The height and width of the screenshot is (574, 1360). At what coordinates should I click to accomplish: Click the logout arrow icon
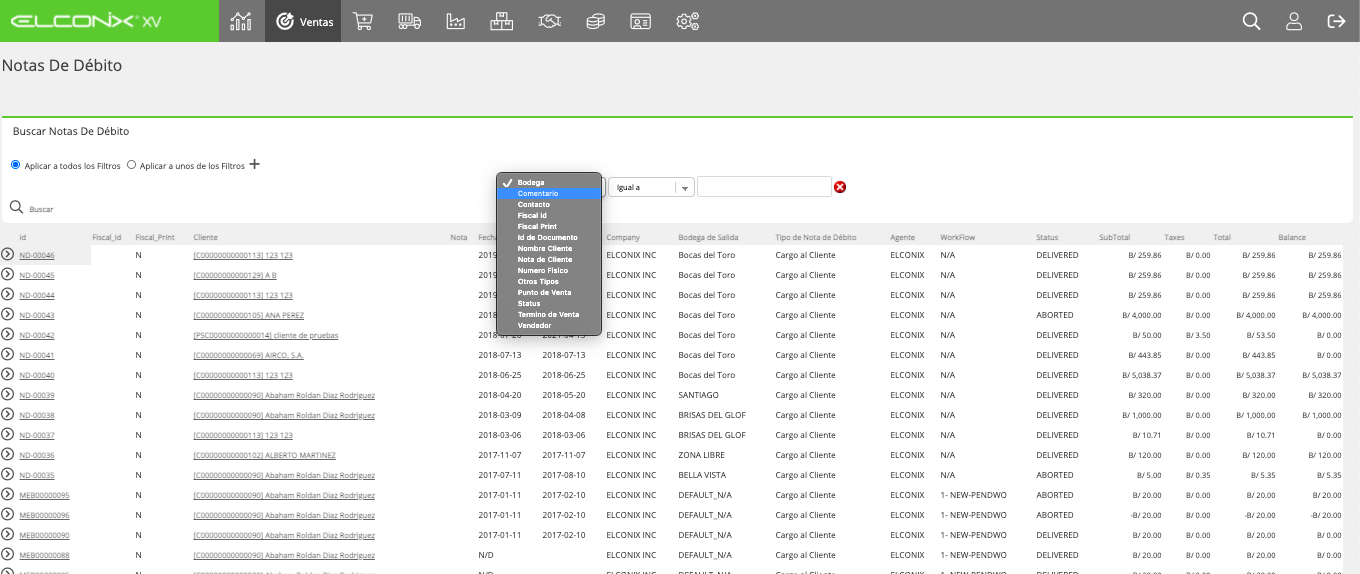pyautogui.click(x=1336, y=21)
